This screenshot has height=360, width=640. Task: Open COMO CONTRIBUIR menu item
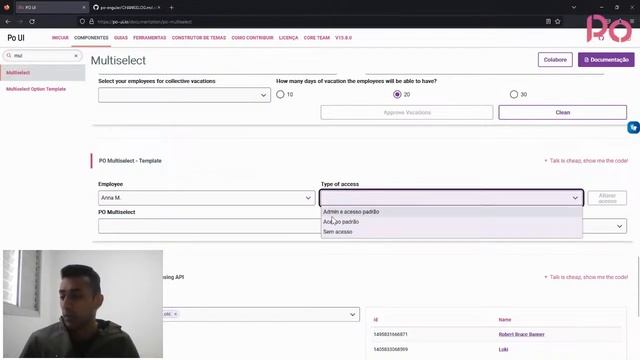(252, 38)
